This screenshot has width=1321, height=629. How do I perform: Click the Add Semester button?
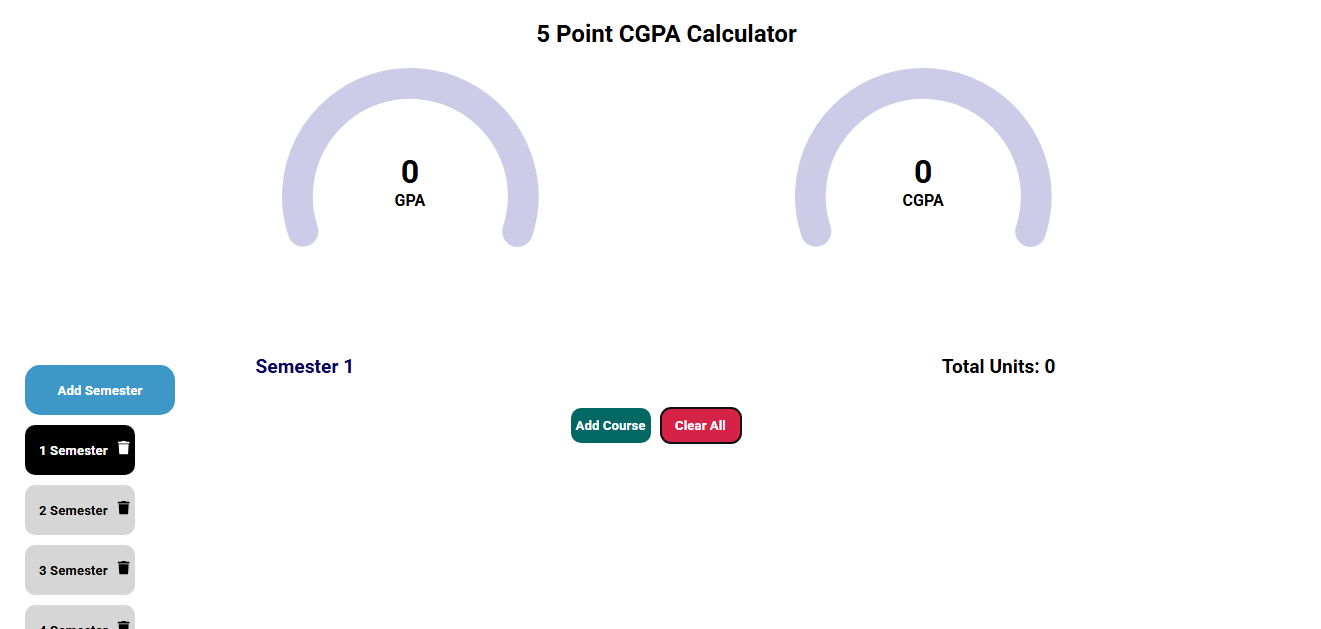coord(100,390)
